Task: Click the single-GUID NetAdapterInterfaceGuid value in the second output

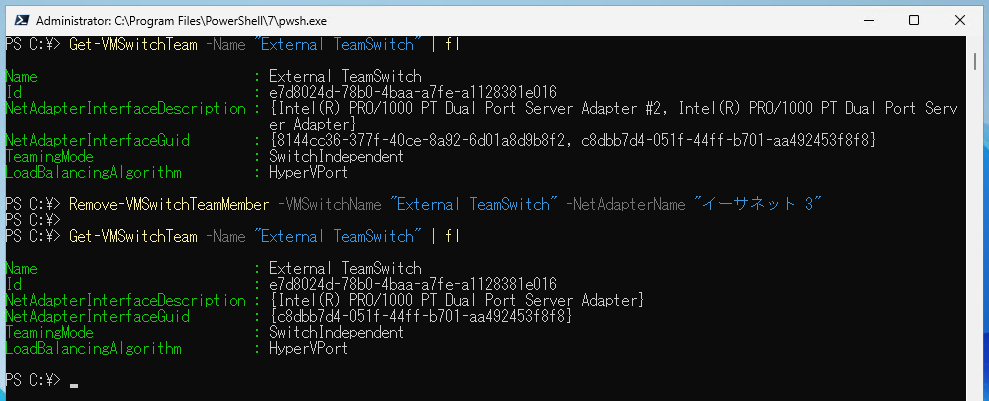Action: [420, 316]
